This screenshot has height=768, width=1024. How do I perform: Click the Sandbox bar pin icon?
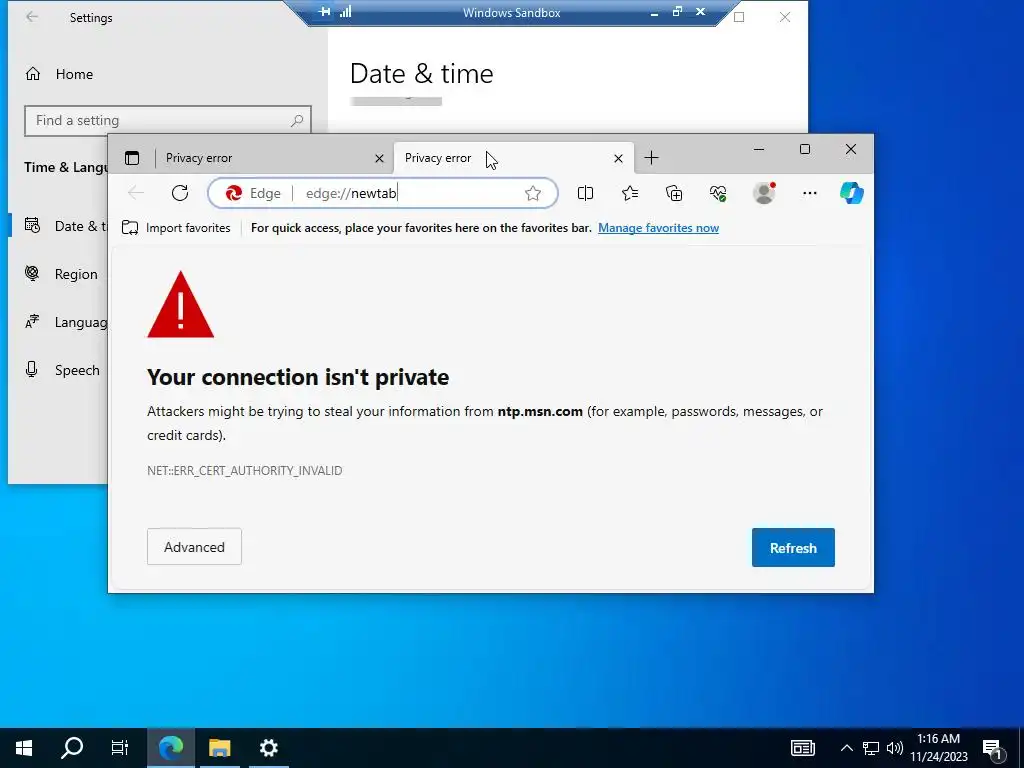point(324,12)
